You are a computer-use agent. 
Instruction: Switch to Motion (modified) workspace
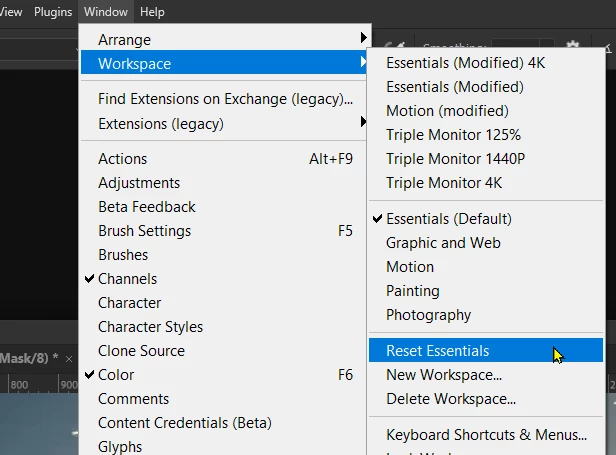[x=486, y=111]
